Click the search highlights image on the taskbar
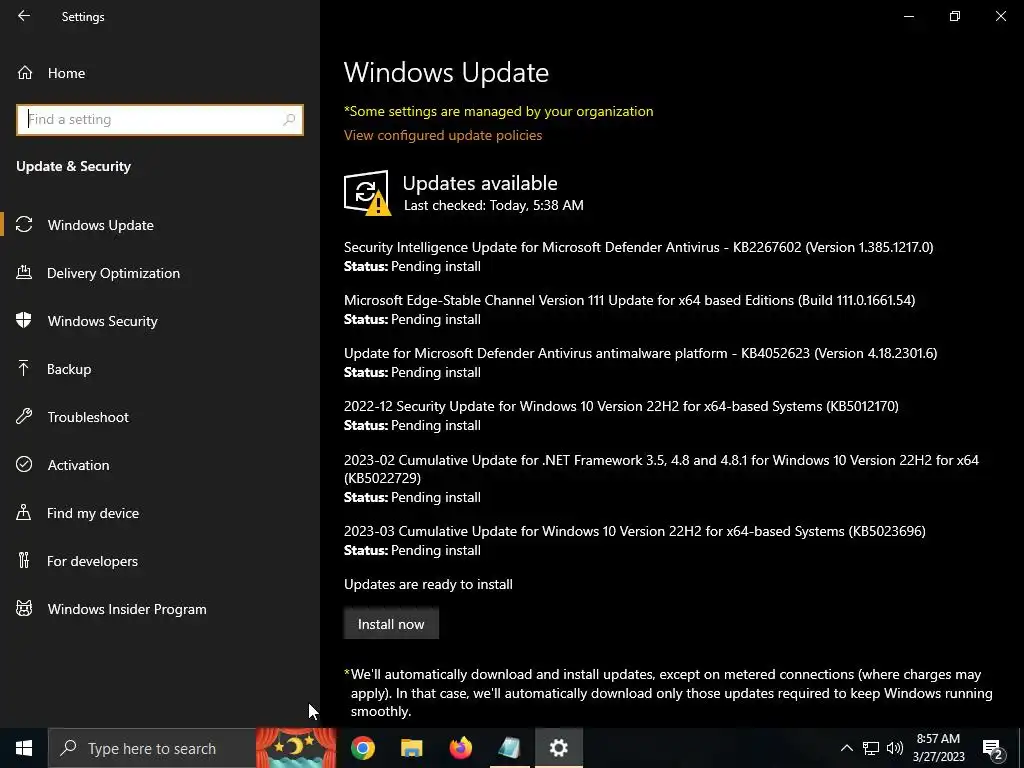1024x768 pixels. 295,748
